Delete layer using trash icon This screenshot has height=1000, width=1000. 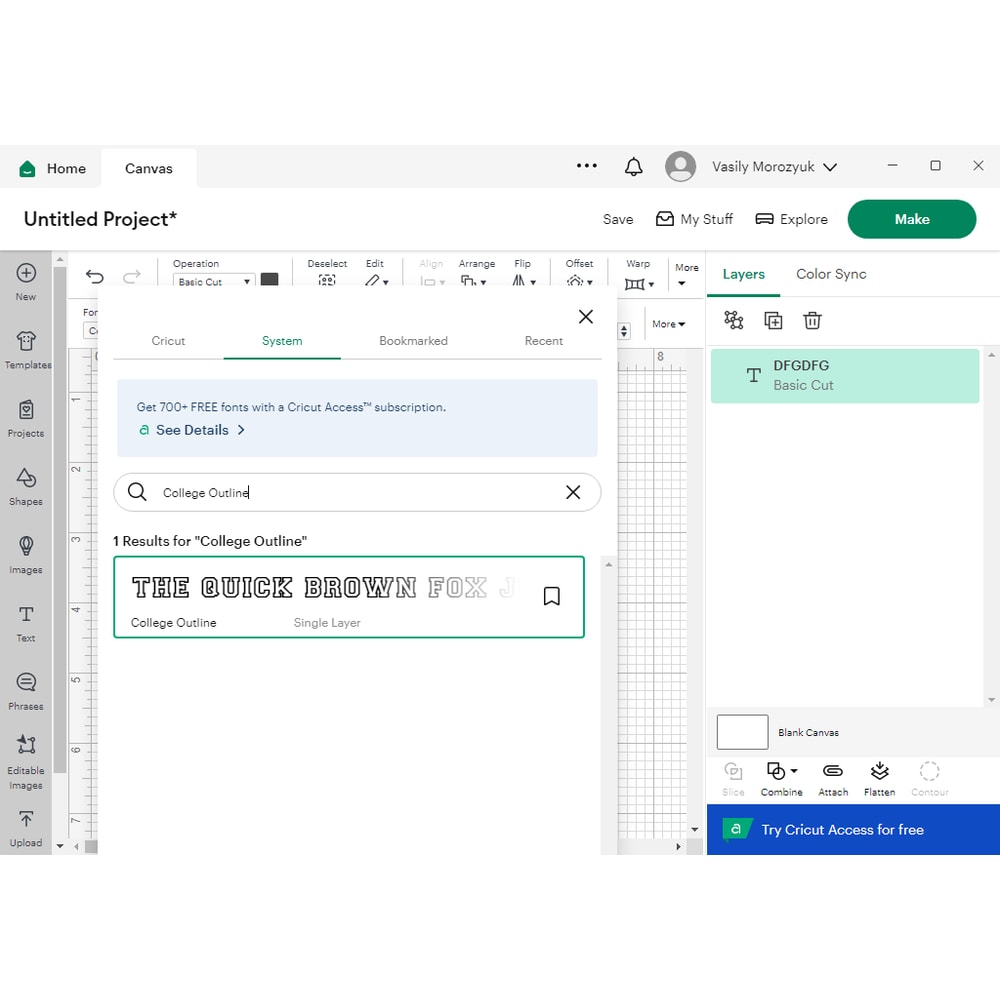click(x=812, y=320)
